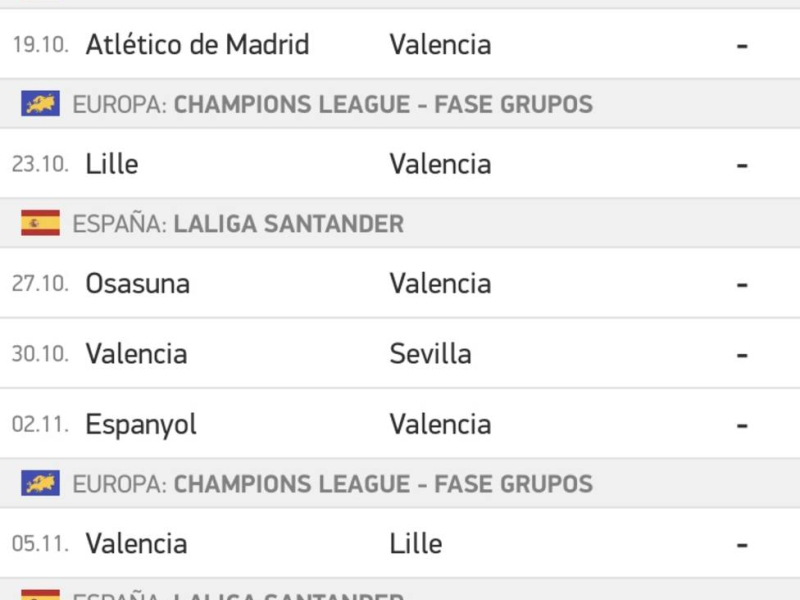Click the 02.11. match date
Image resolution: width=800 pixels, height=600 pixels.
[x=40, y=424]
